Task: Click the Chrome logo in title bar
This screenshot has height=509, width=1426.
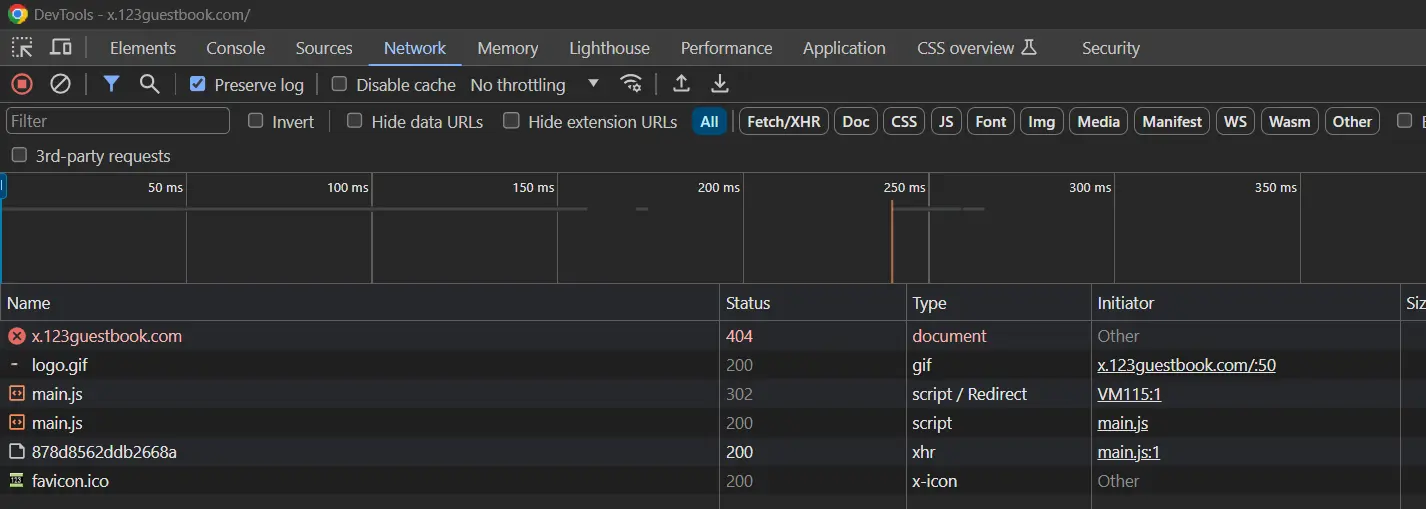Action: pyautogui.click(x=17, y=14)
